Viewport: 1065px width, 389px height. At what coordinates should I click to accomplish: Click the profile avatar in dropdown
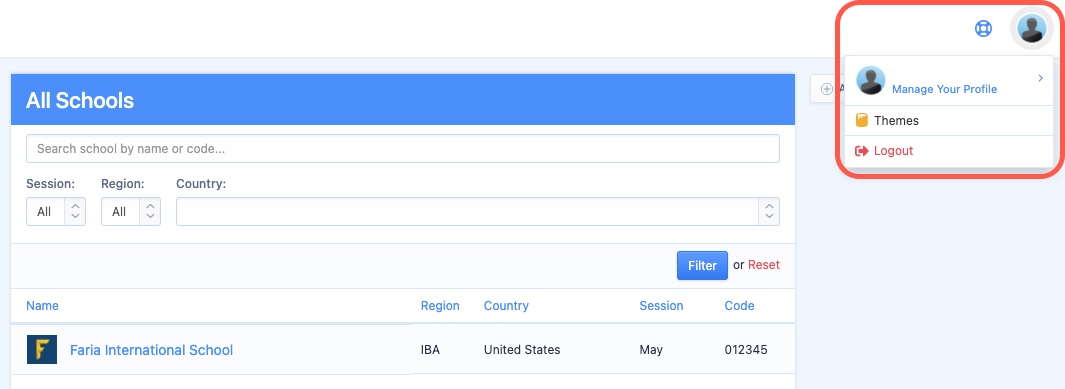(871, 80)
